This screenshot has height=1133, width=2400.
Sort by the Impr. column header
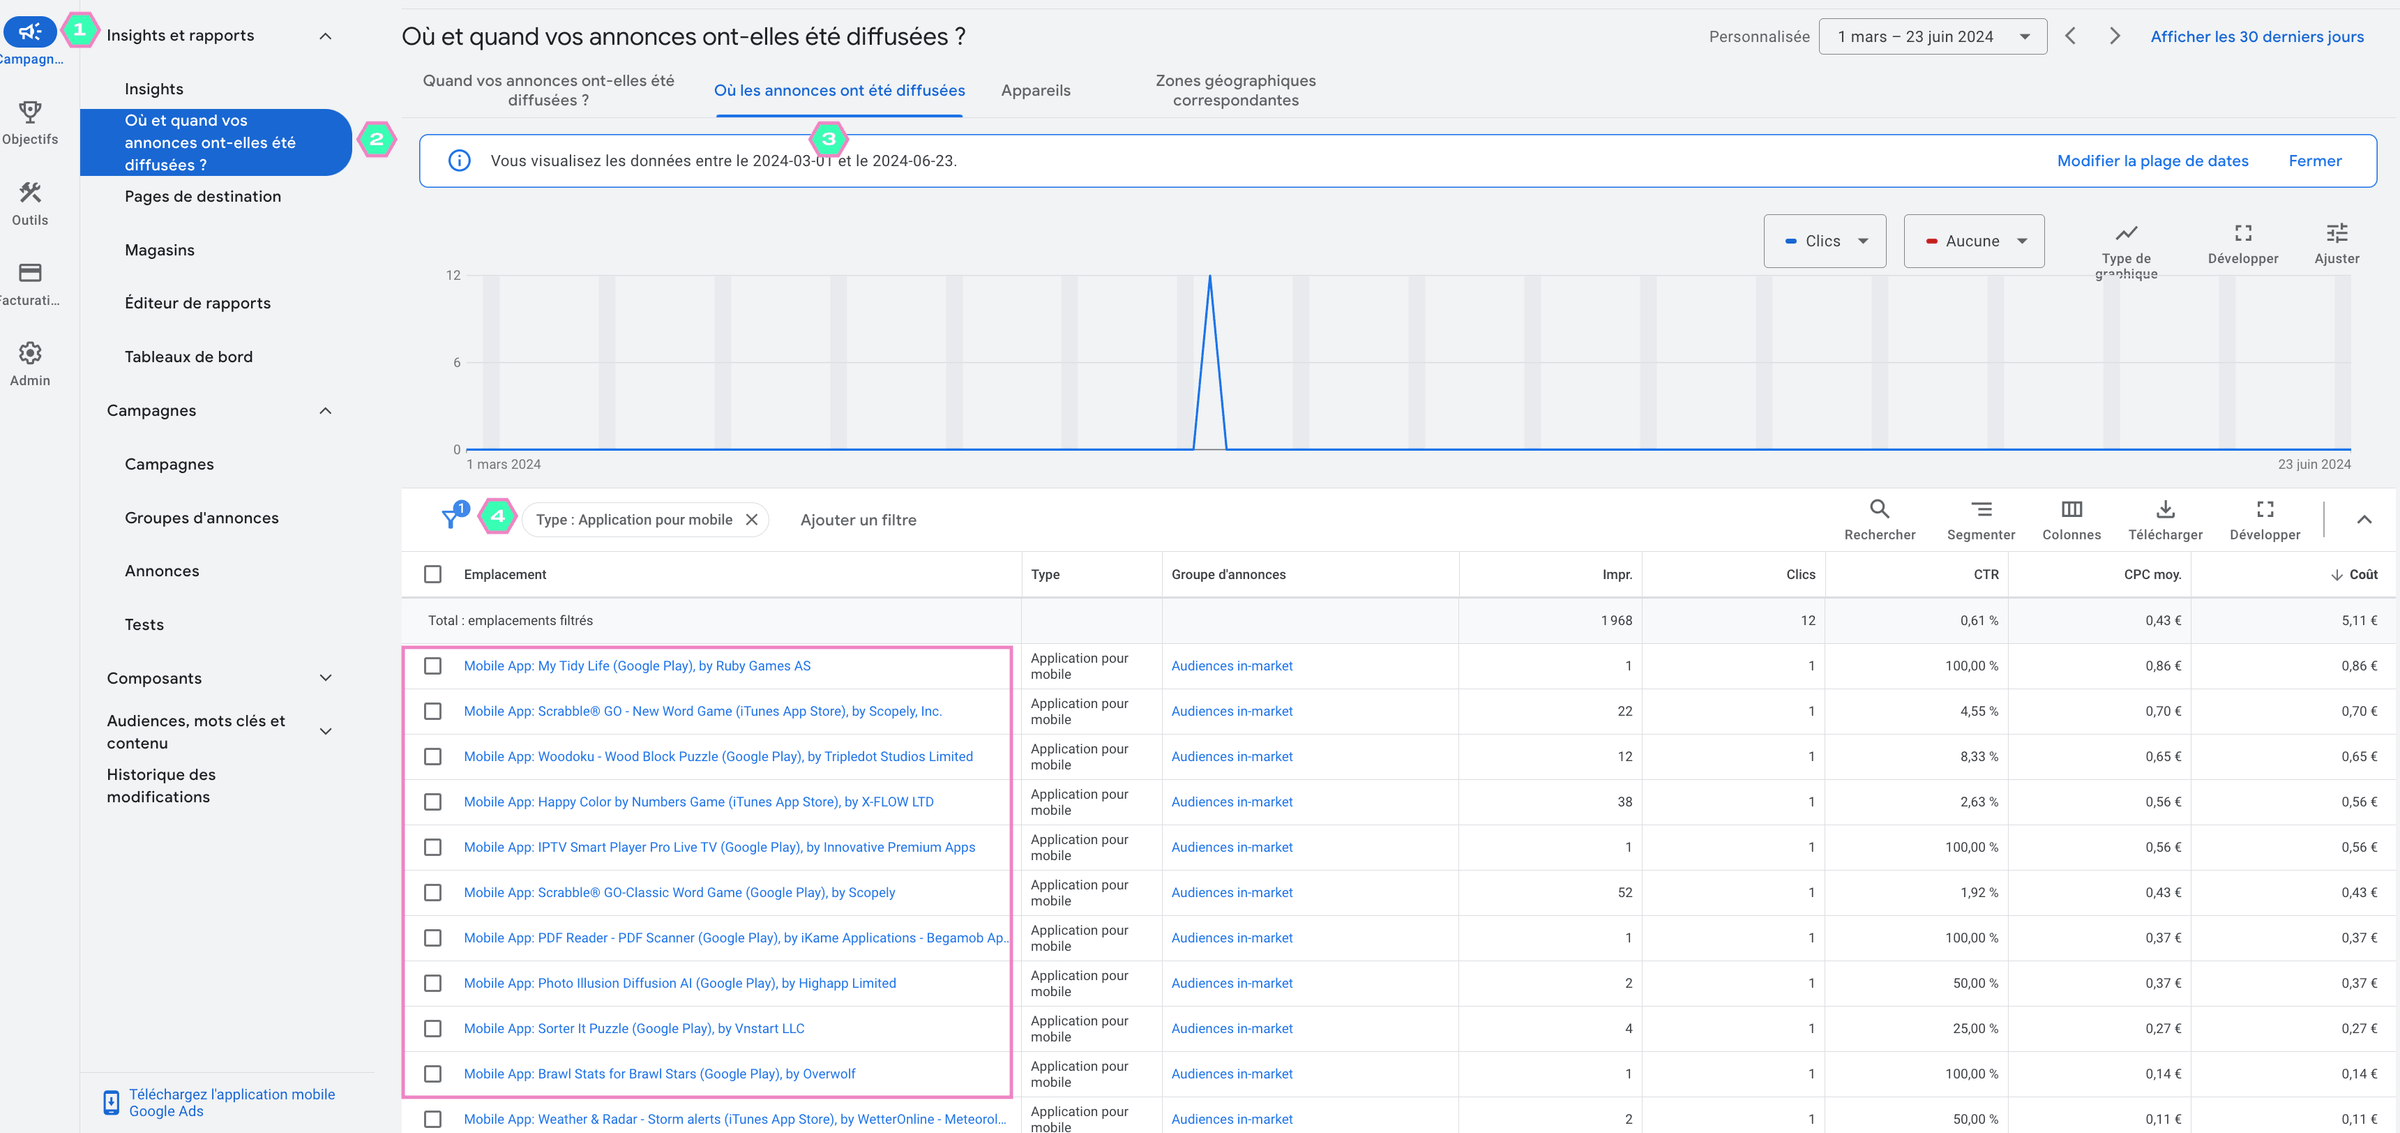click(x=1617, y=574)
